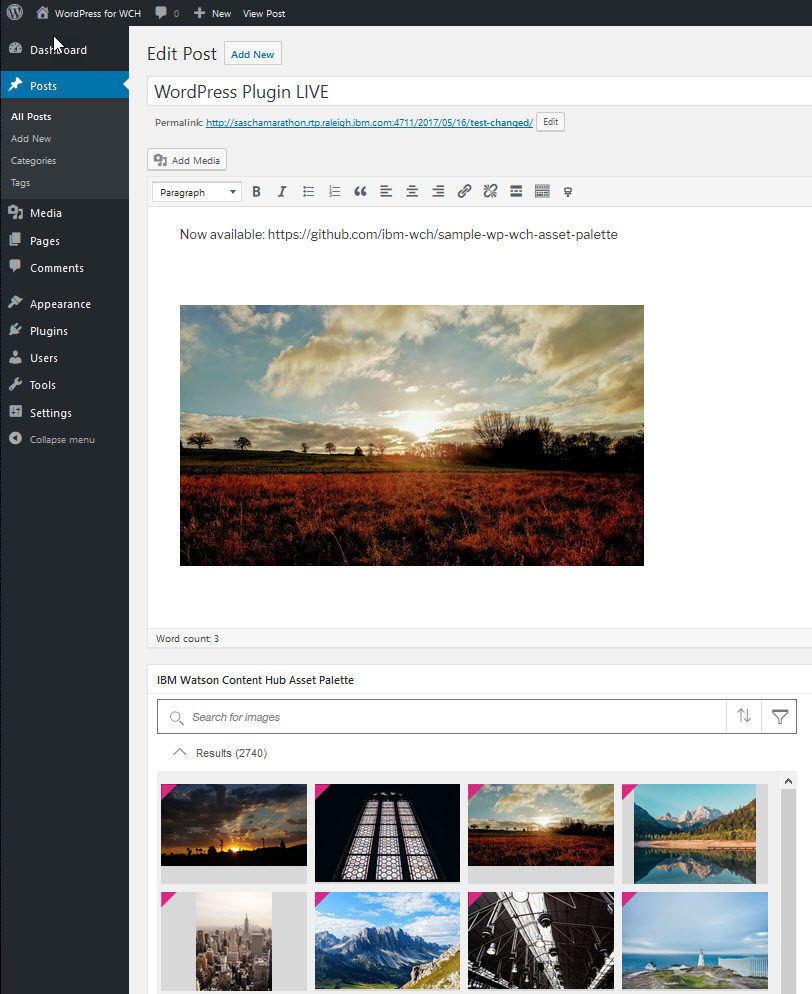The width and height of the screenshot is (812, 994).
Task: Select the red field sunset thumbnail
Action: pos(541,825)
